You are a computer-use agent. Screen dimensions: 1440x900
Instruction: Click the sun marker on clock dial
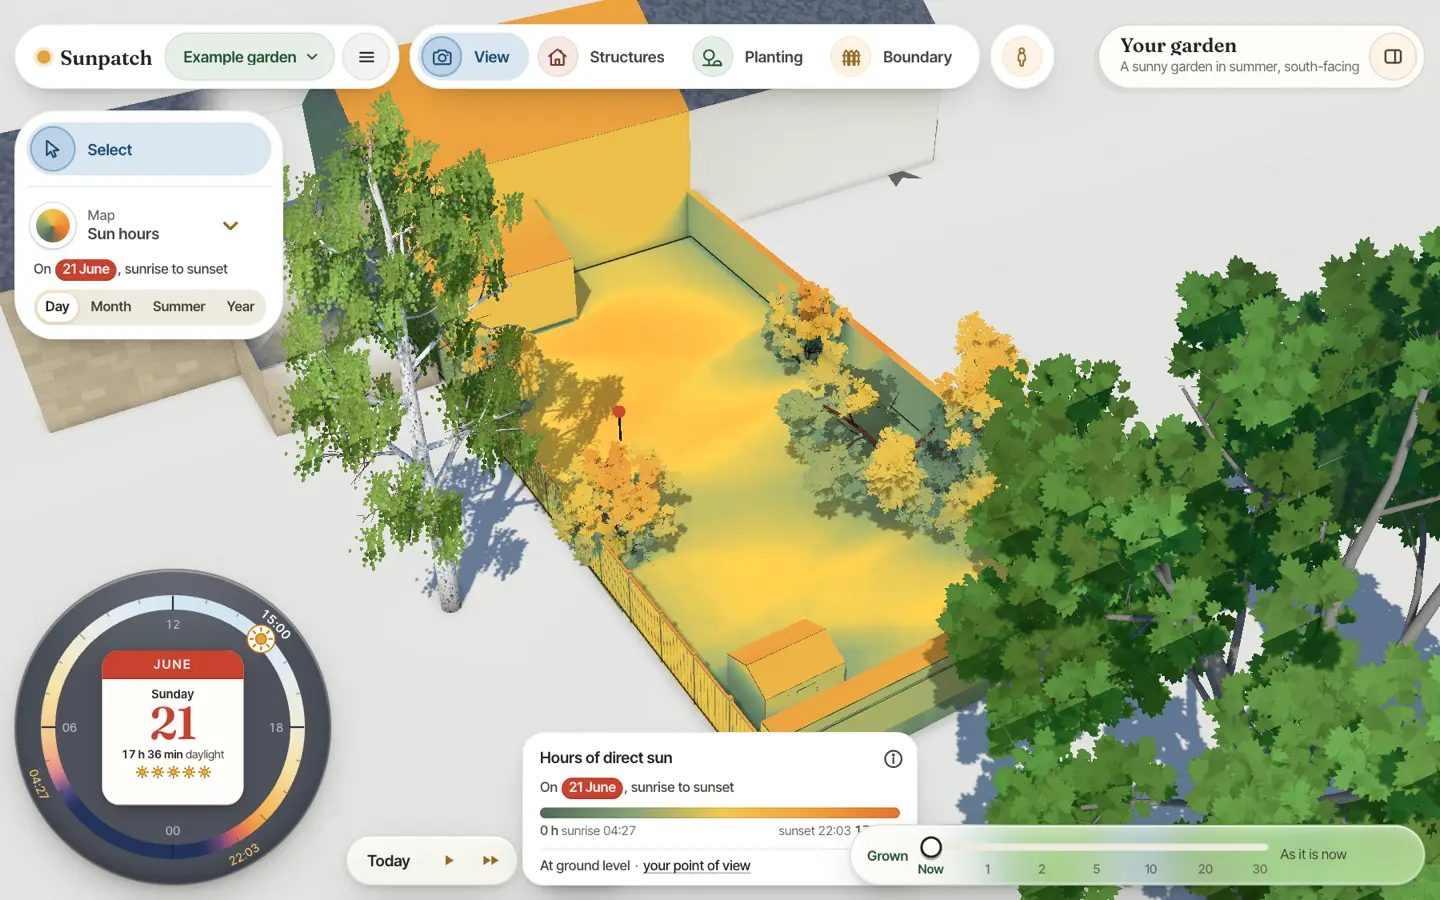261,638
